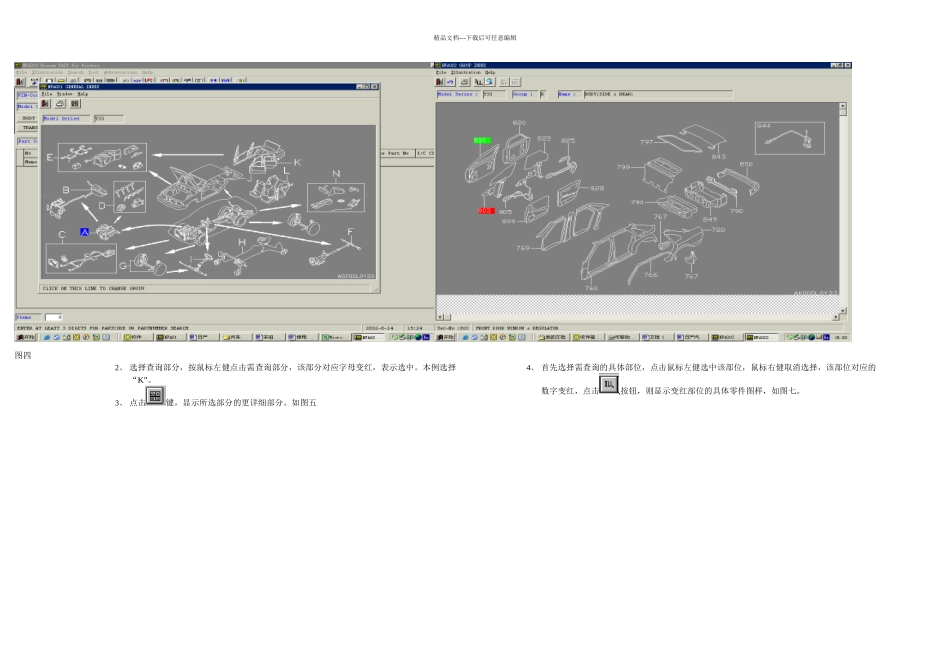Select part number 760 on the body diagram
The image size is (950, 672).
coord(591,288)
